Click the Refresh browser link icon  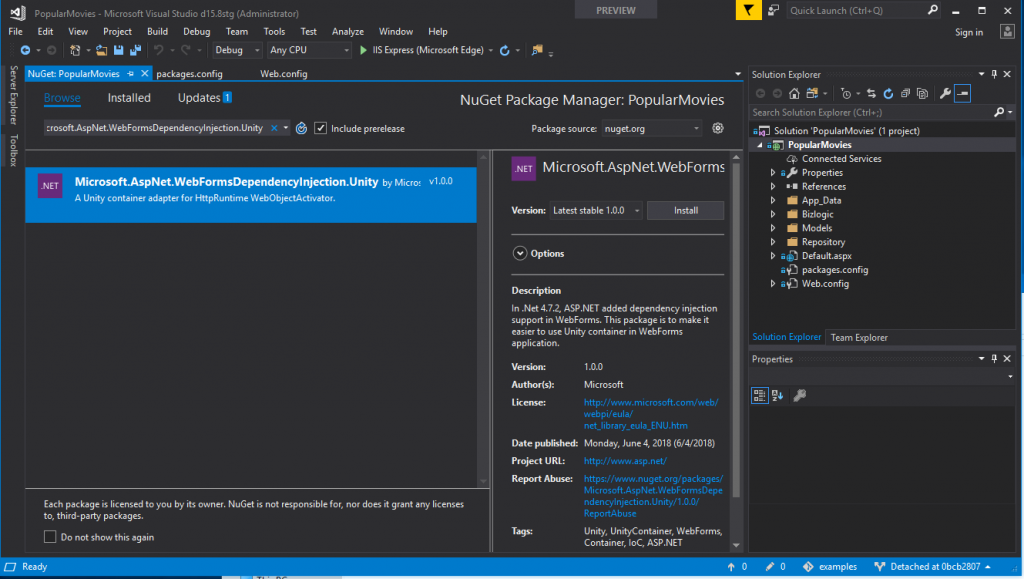tap(504, 50)
